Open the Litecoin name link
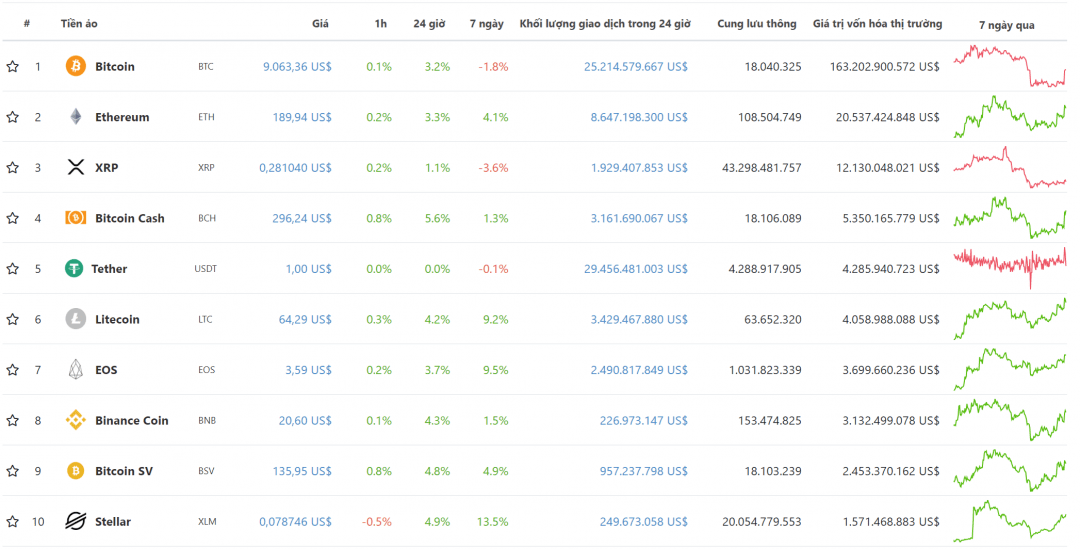1080x549 pixels. point(117,319)
